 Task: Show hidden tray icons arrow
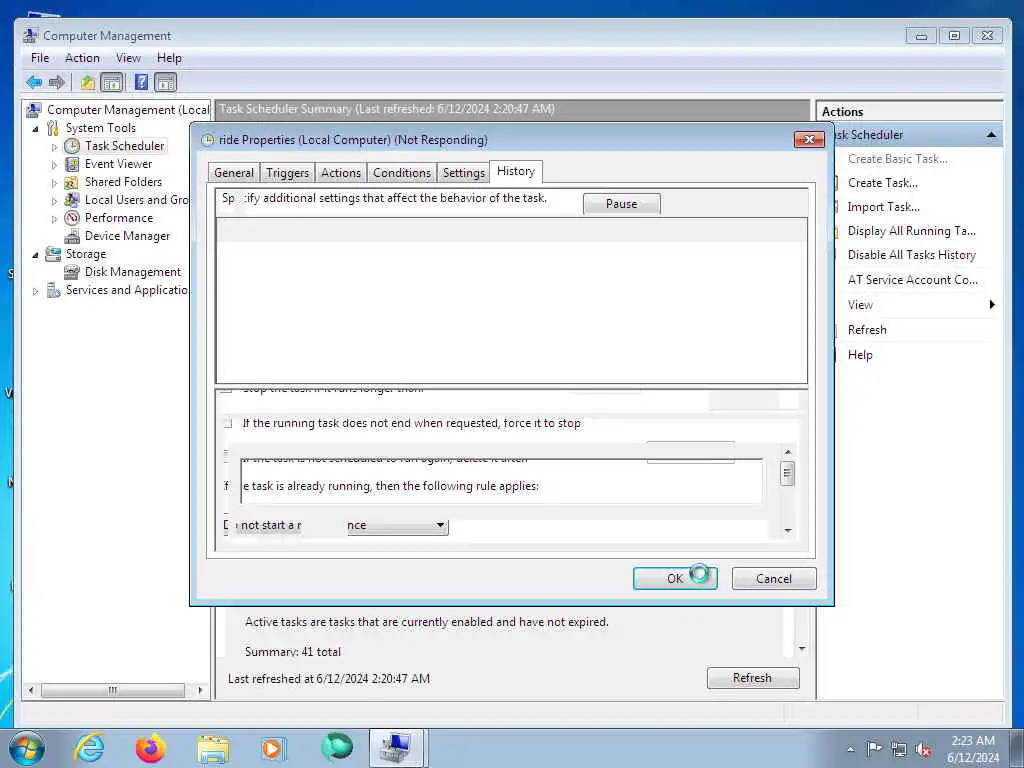coord(850,750)
